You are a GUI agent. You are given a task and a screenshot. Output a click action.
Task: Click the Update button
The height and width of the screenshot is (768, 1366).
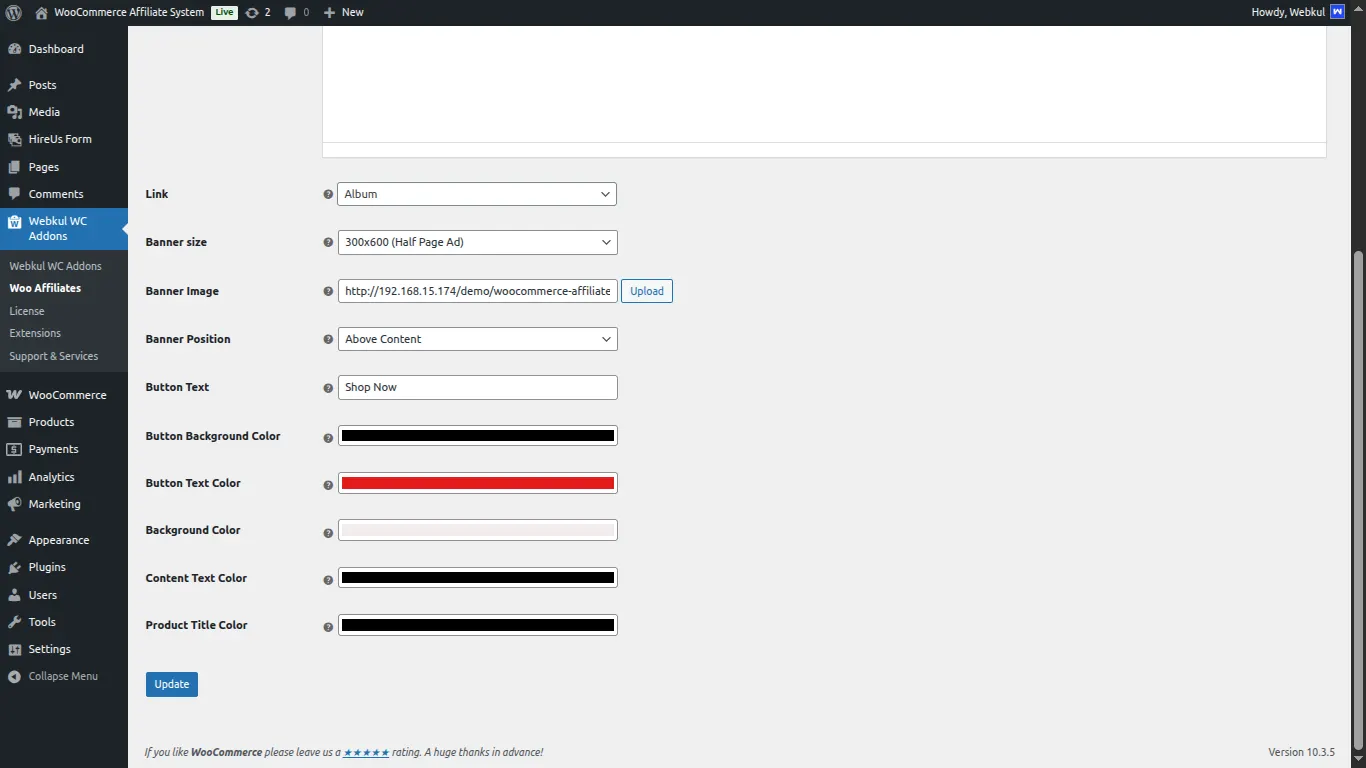pyautogui.click(x=171, y=684)
